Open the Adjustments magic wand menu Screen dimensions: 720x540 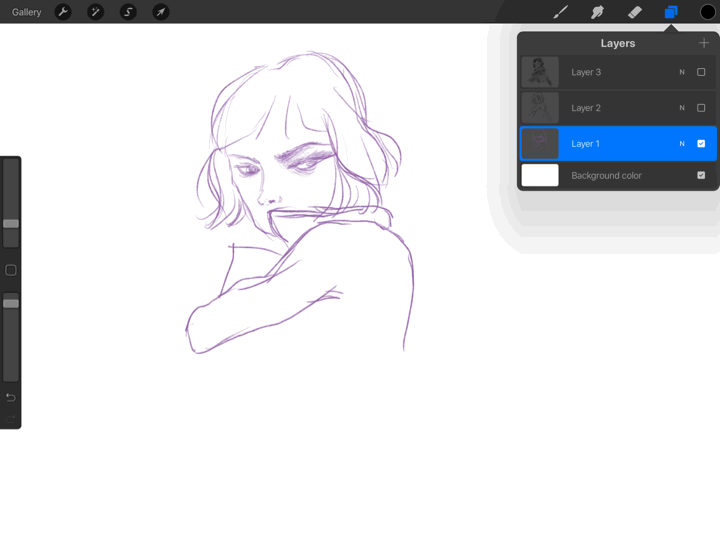coord(96,12)
